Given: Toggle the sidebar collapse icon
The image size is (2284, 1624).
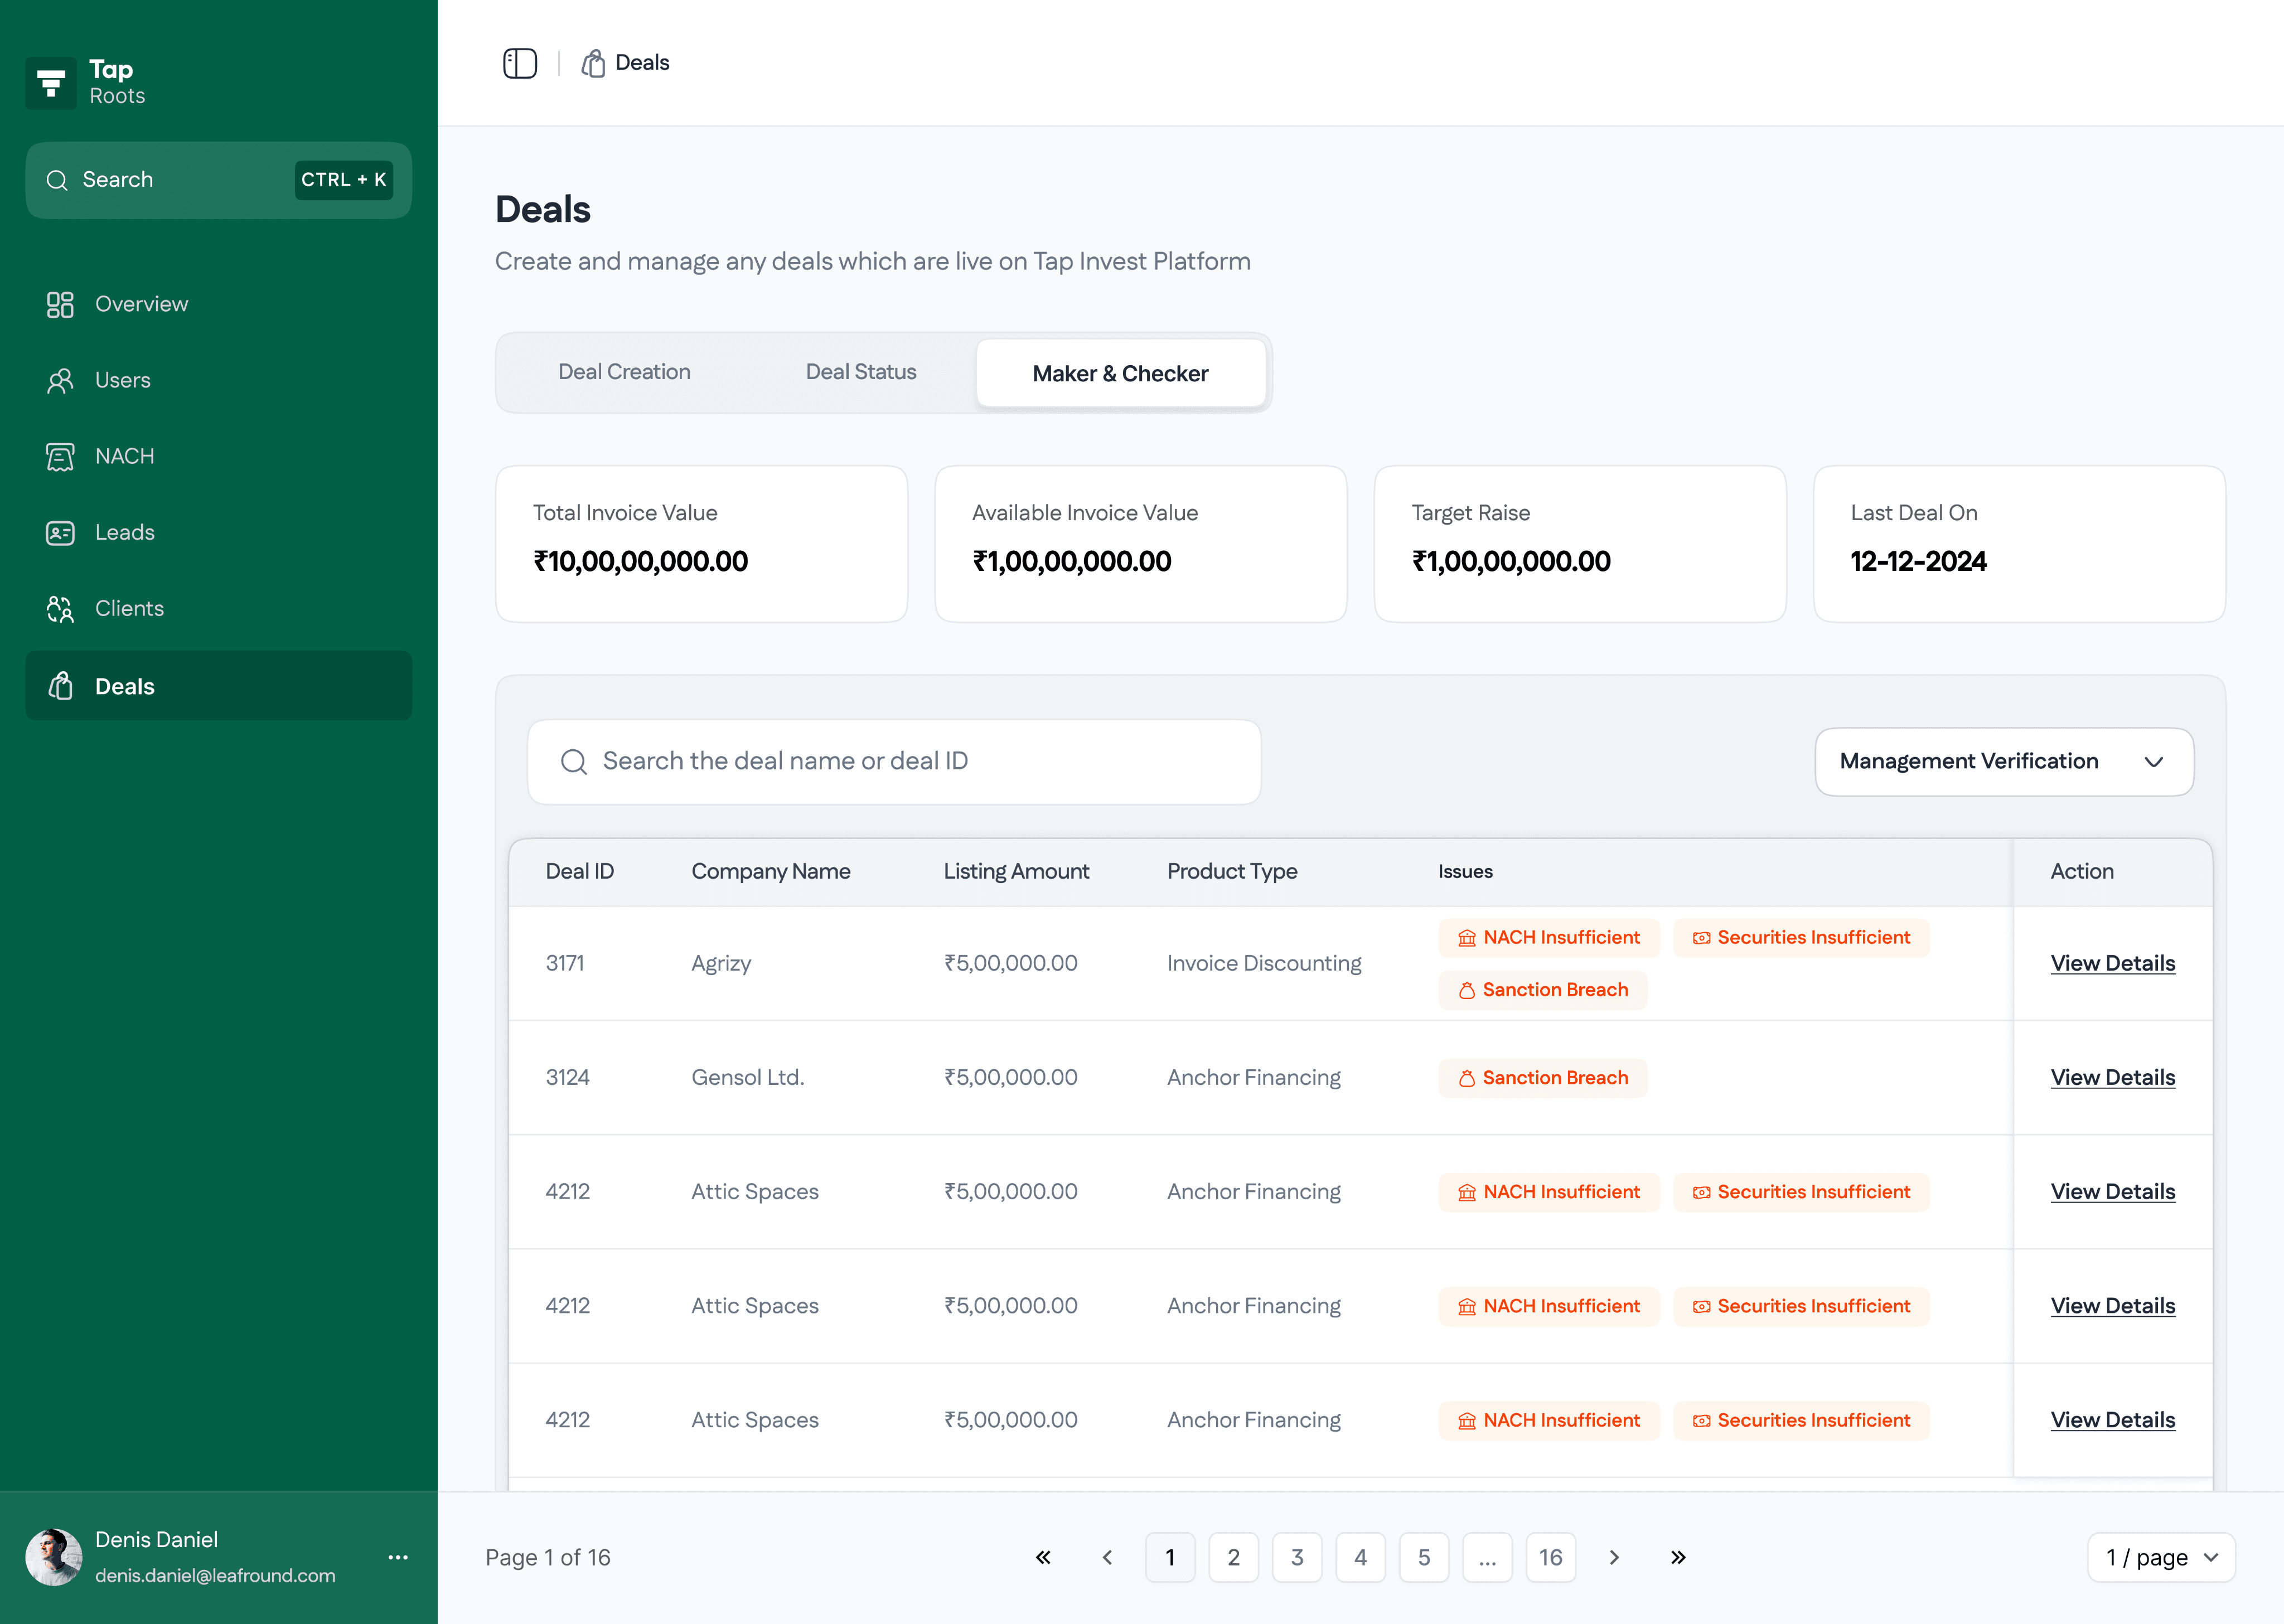Looking at the screenshot, I should [519, 63].
